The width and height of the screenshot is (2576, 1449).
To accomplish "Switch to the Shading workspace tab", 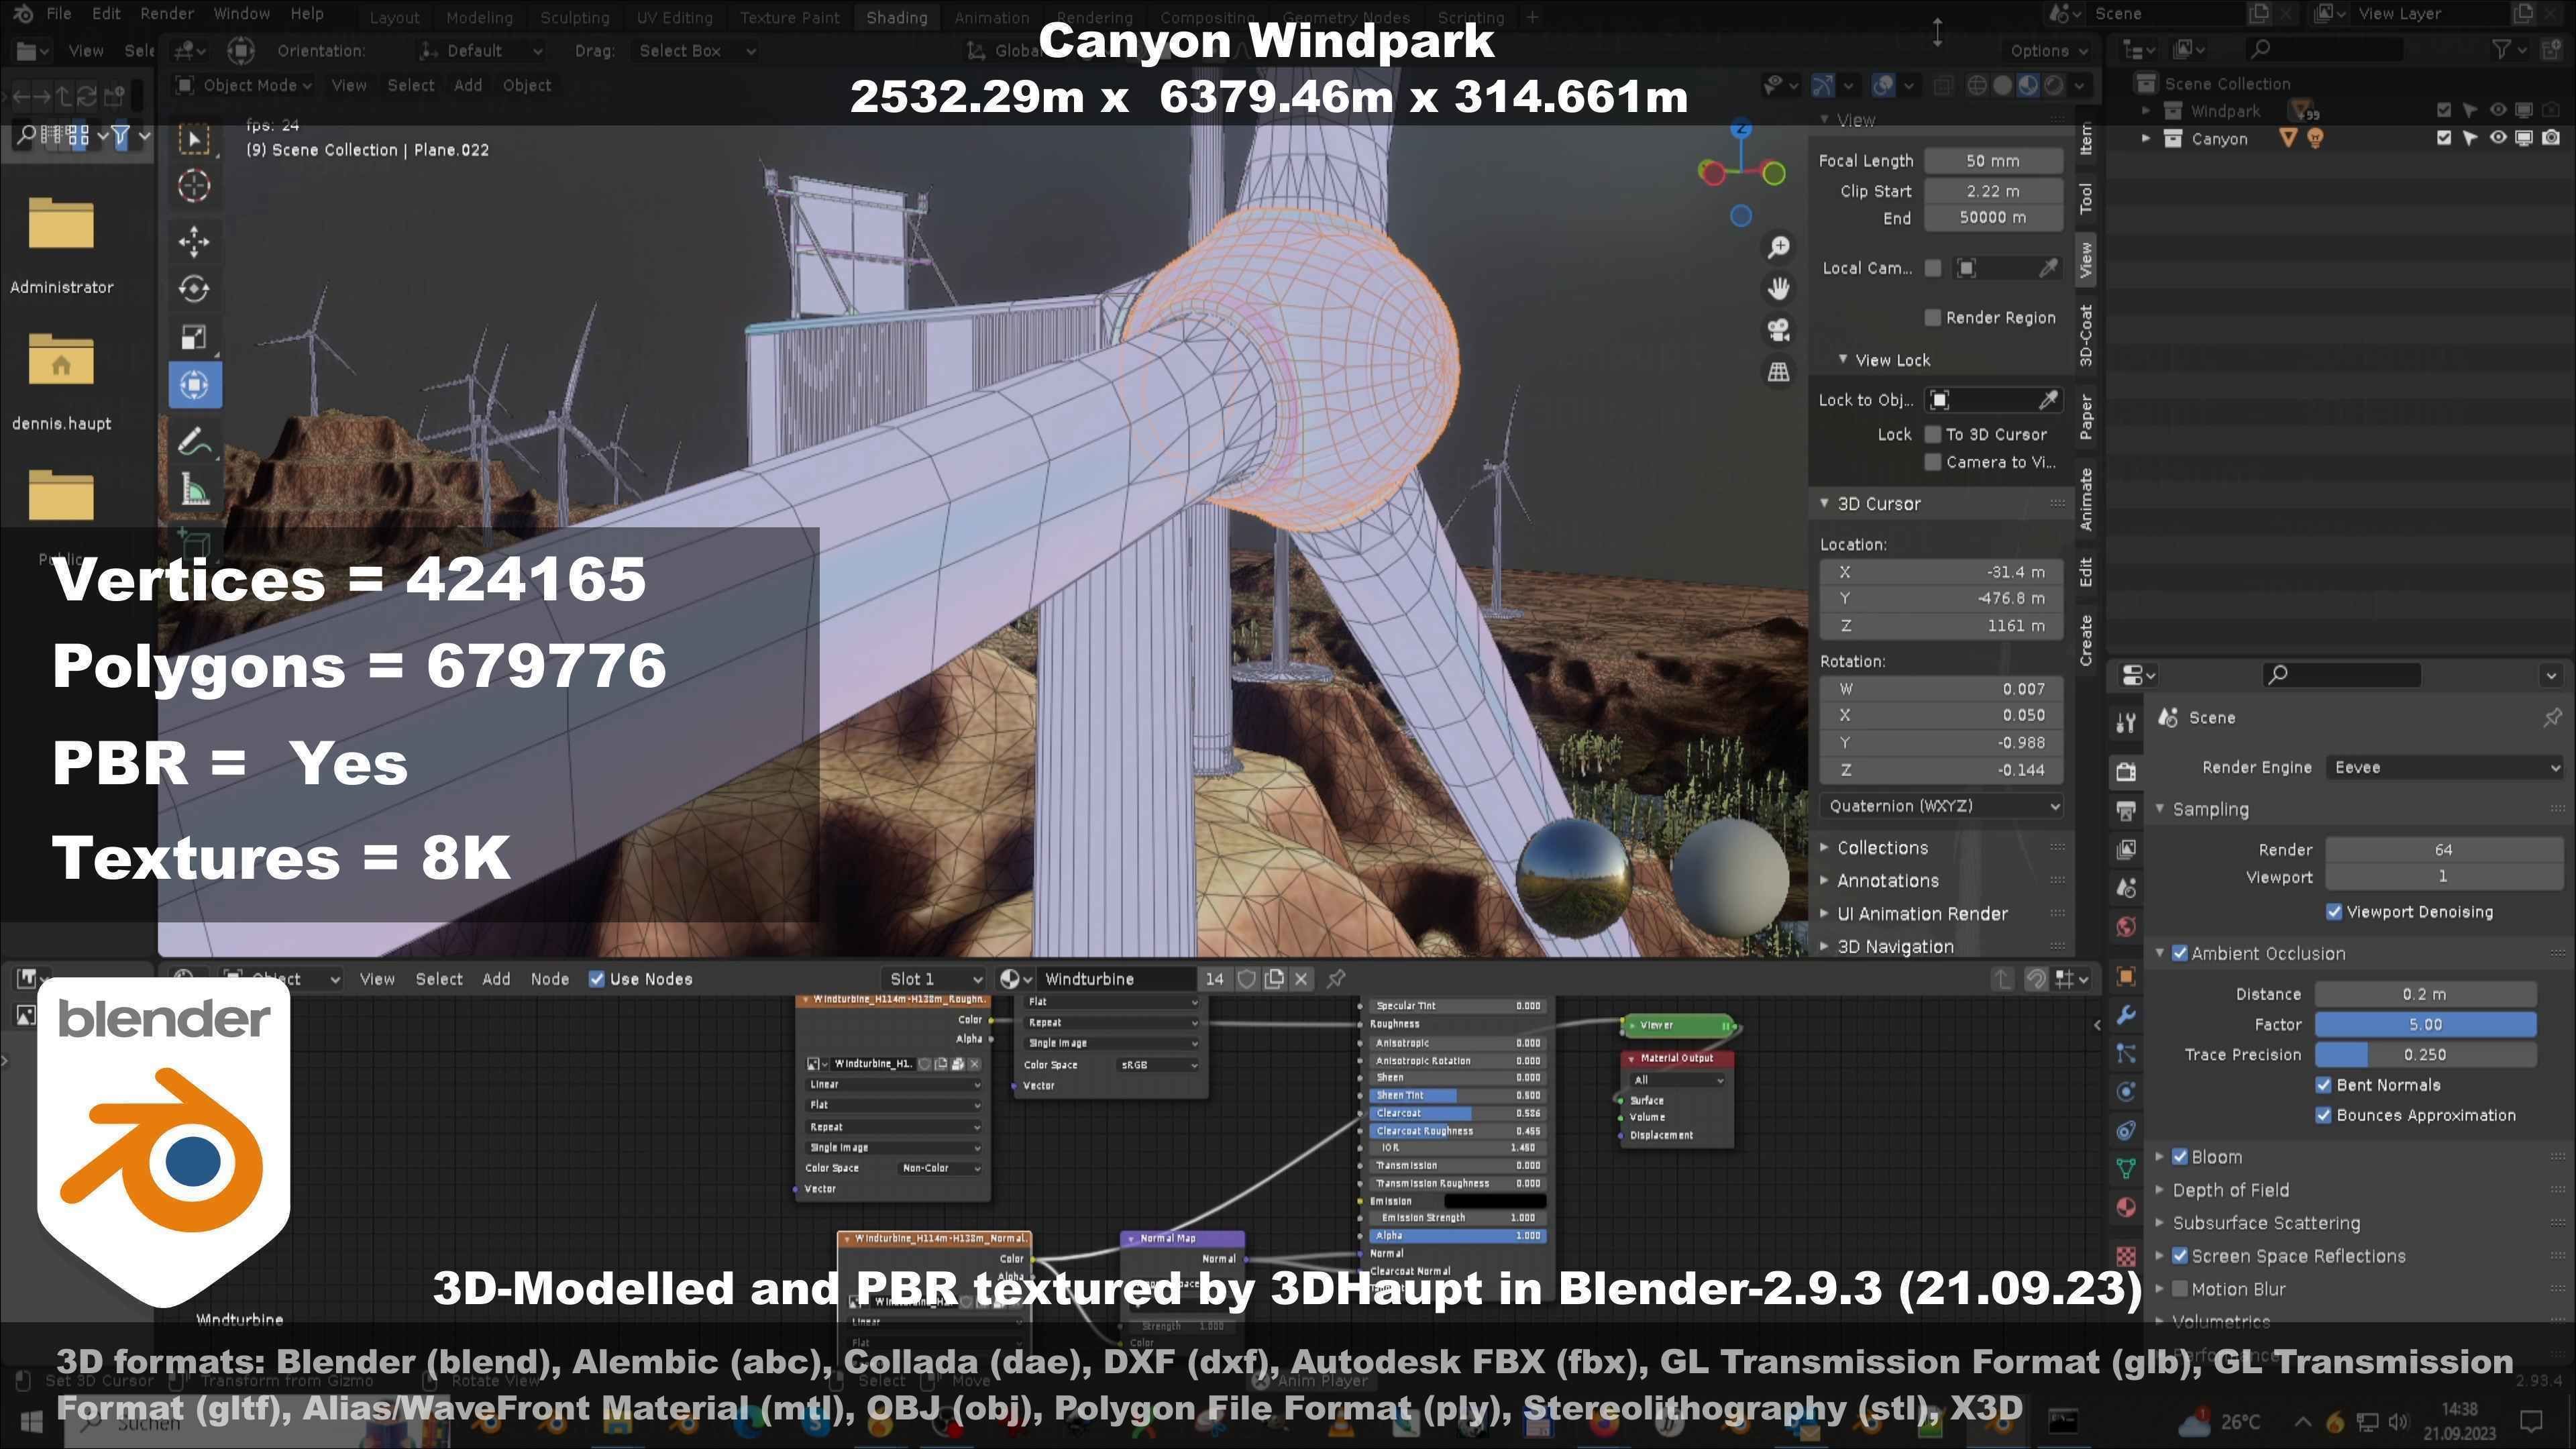I will click(x=896, y=17).
